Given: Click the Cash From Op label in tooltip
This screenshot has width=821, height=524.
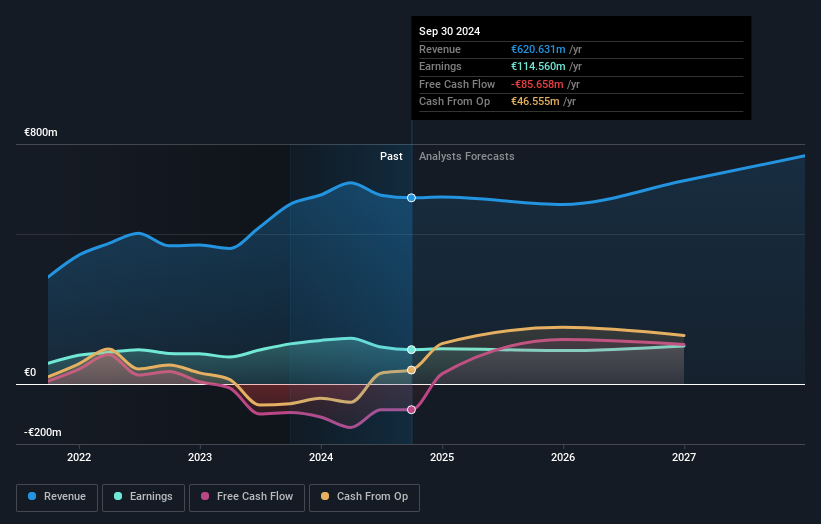Looking at the screenshot, I should coord(454,102).
